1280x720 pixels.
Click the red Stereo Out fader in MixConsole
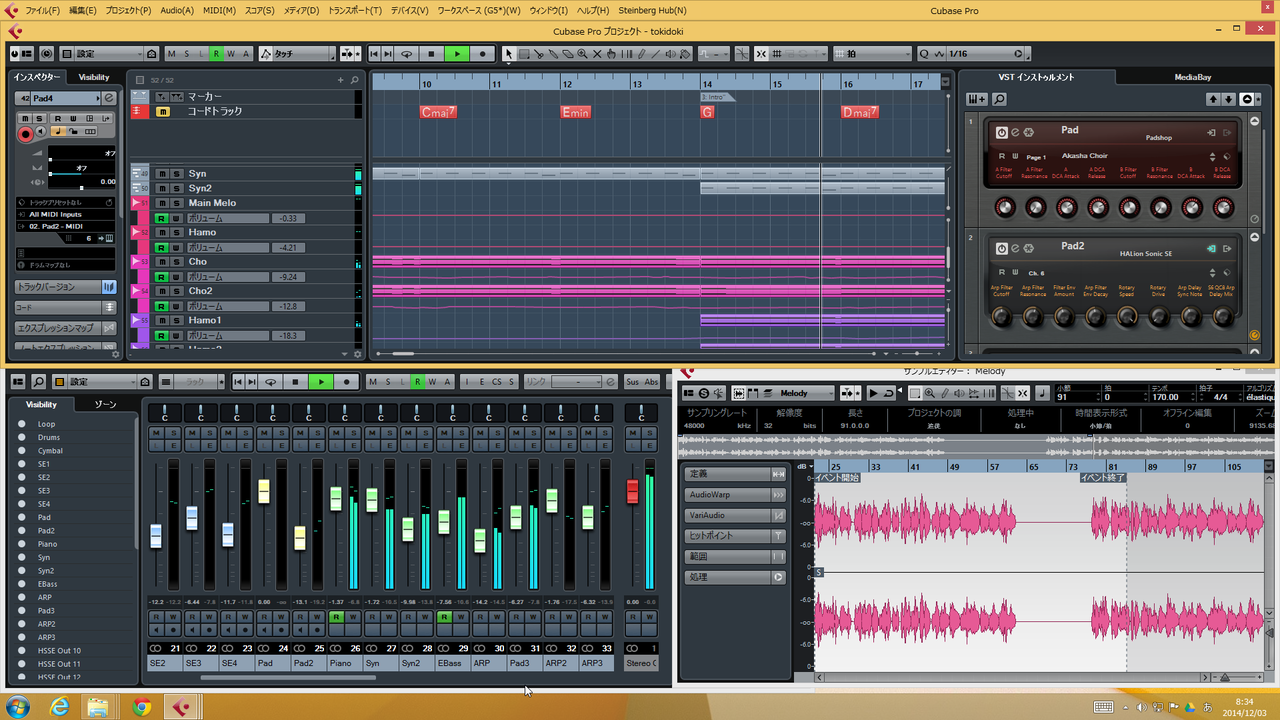coord(632,491)
